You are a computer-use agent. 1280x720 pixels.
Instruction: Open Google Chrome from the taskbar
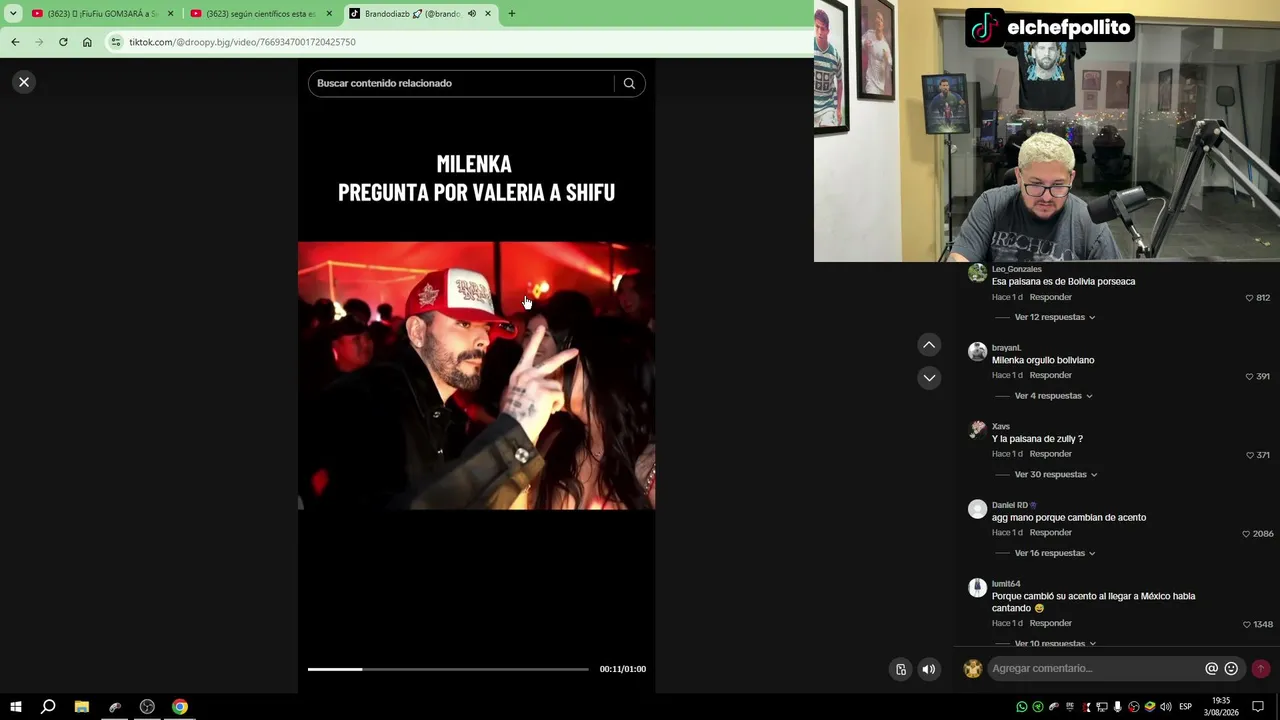[x=180, y=707]
